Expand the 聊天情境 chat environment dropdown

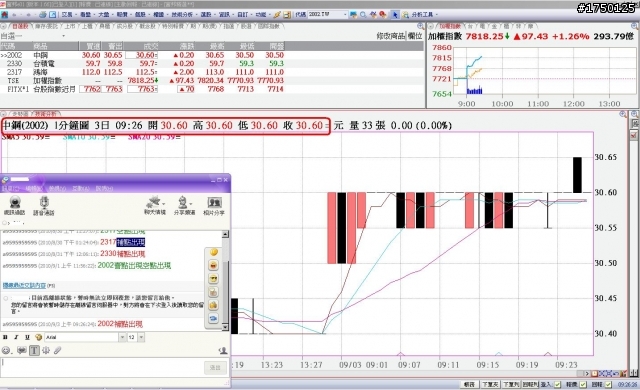coord(164,203)
